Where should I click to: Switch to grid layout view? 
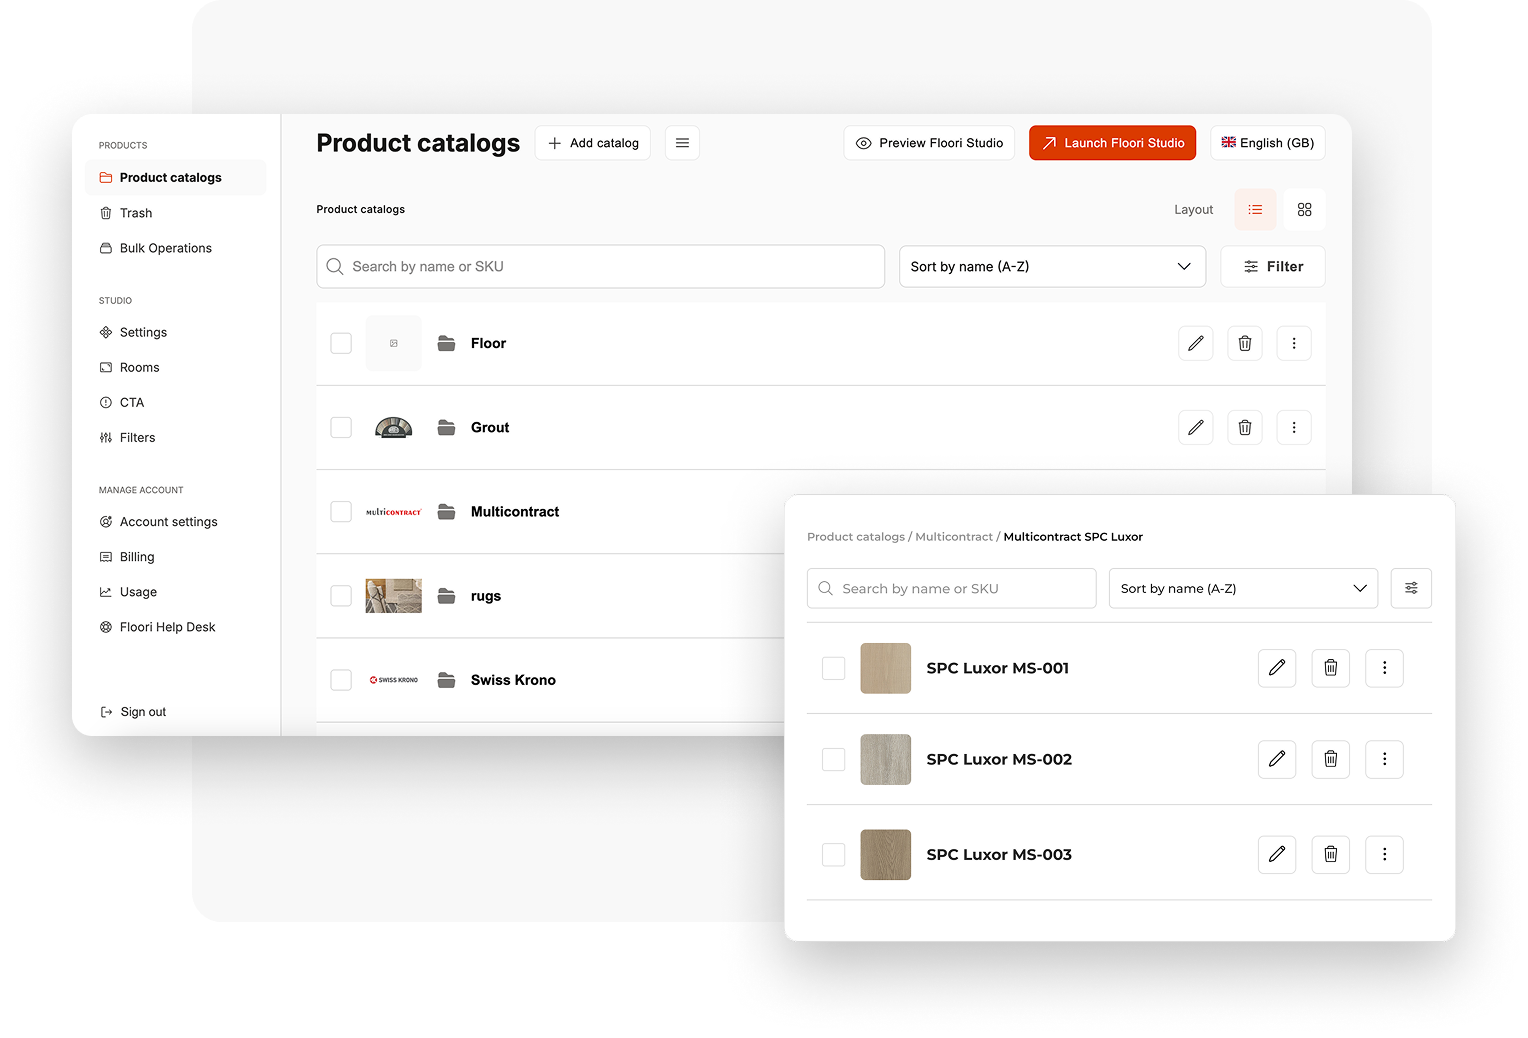click(1304, 210)
